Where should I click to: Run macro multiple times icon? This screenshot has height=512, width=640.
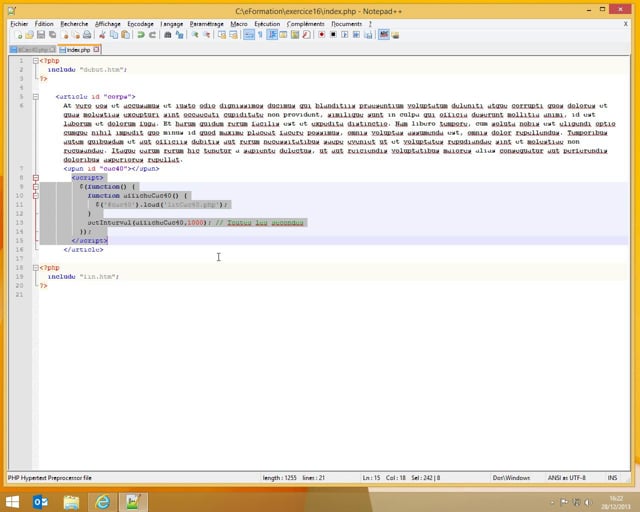[x=356, y=35]
